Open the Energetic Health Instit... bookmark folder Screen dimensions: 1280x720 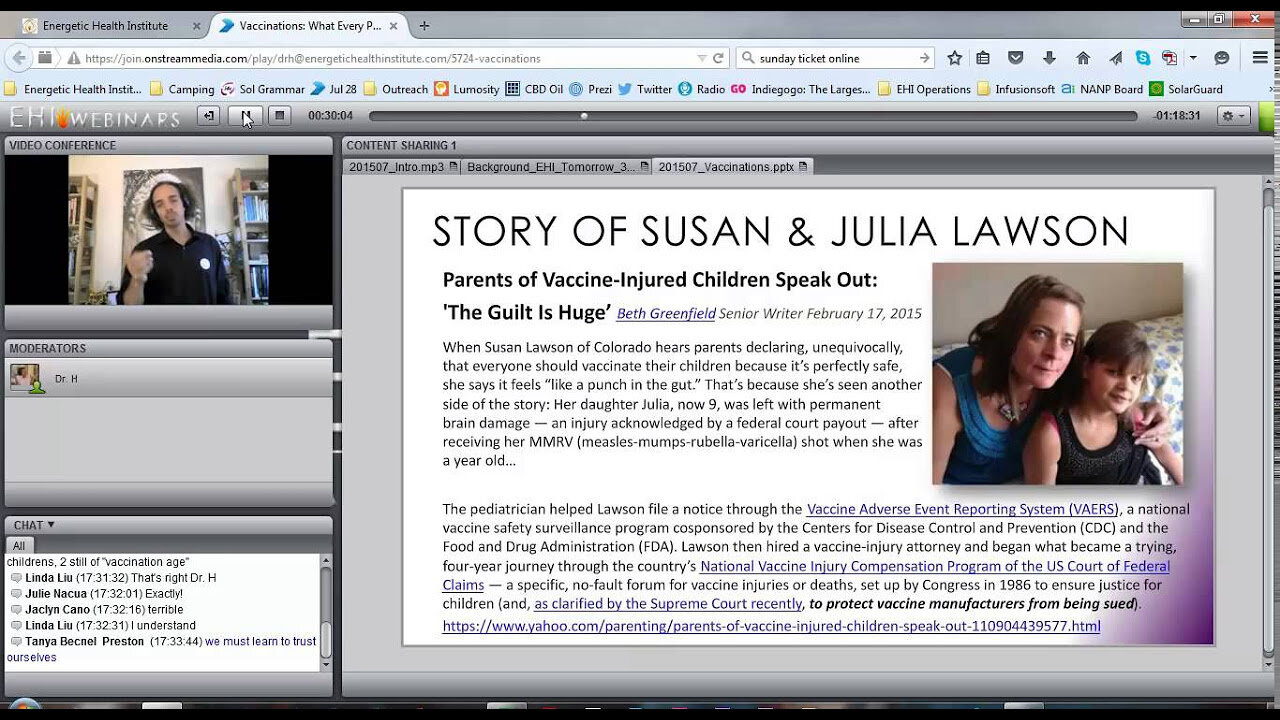(x=74, y=89)
